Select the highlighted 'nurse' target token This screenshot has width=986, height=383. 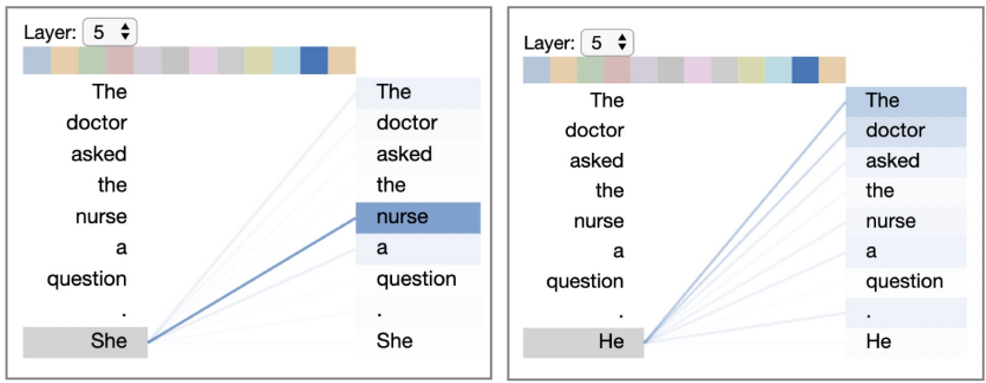coord(418,218)
